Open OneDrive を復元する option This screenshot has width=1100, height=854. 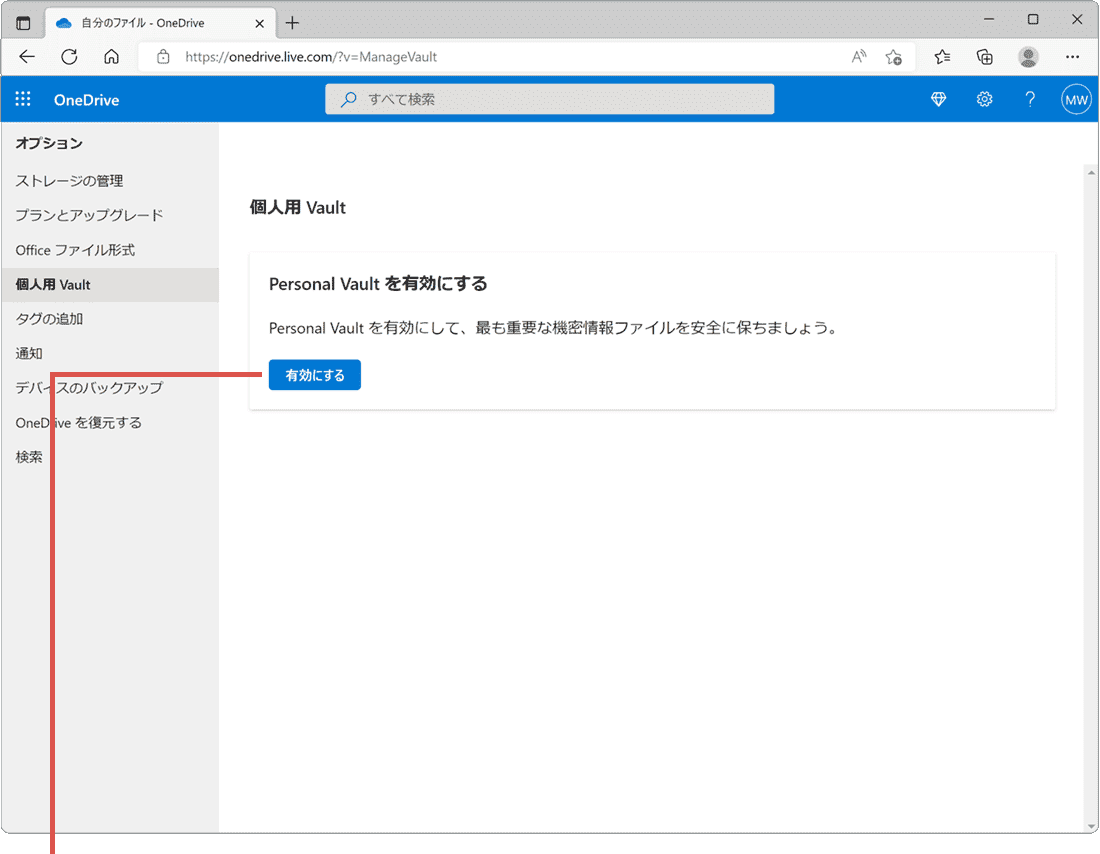click(110, 422)
